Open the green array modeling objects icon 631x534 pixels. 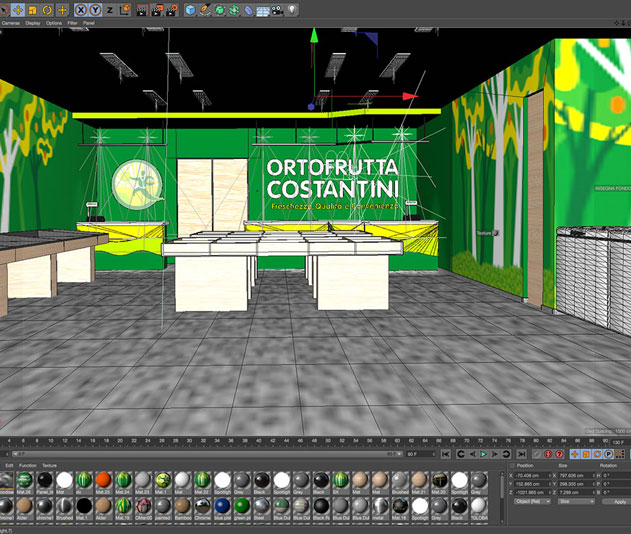tap(234, 10)
